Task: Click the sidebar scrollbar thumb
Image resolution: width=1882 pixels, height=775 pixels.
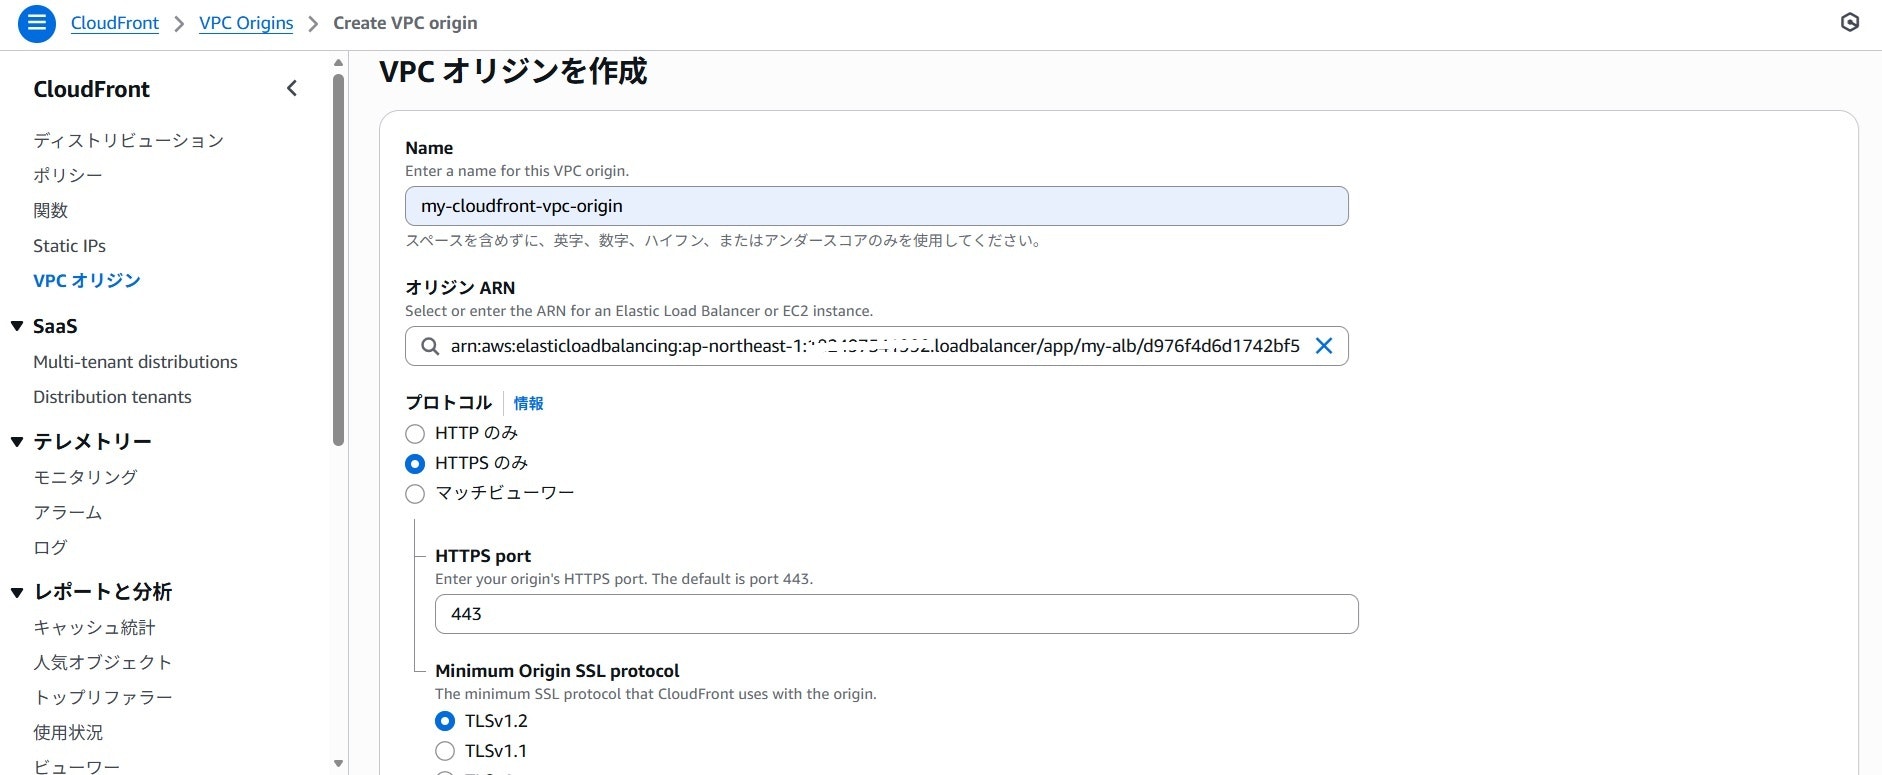Action: 338,260
